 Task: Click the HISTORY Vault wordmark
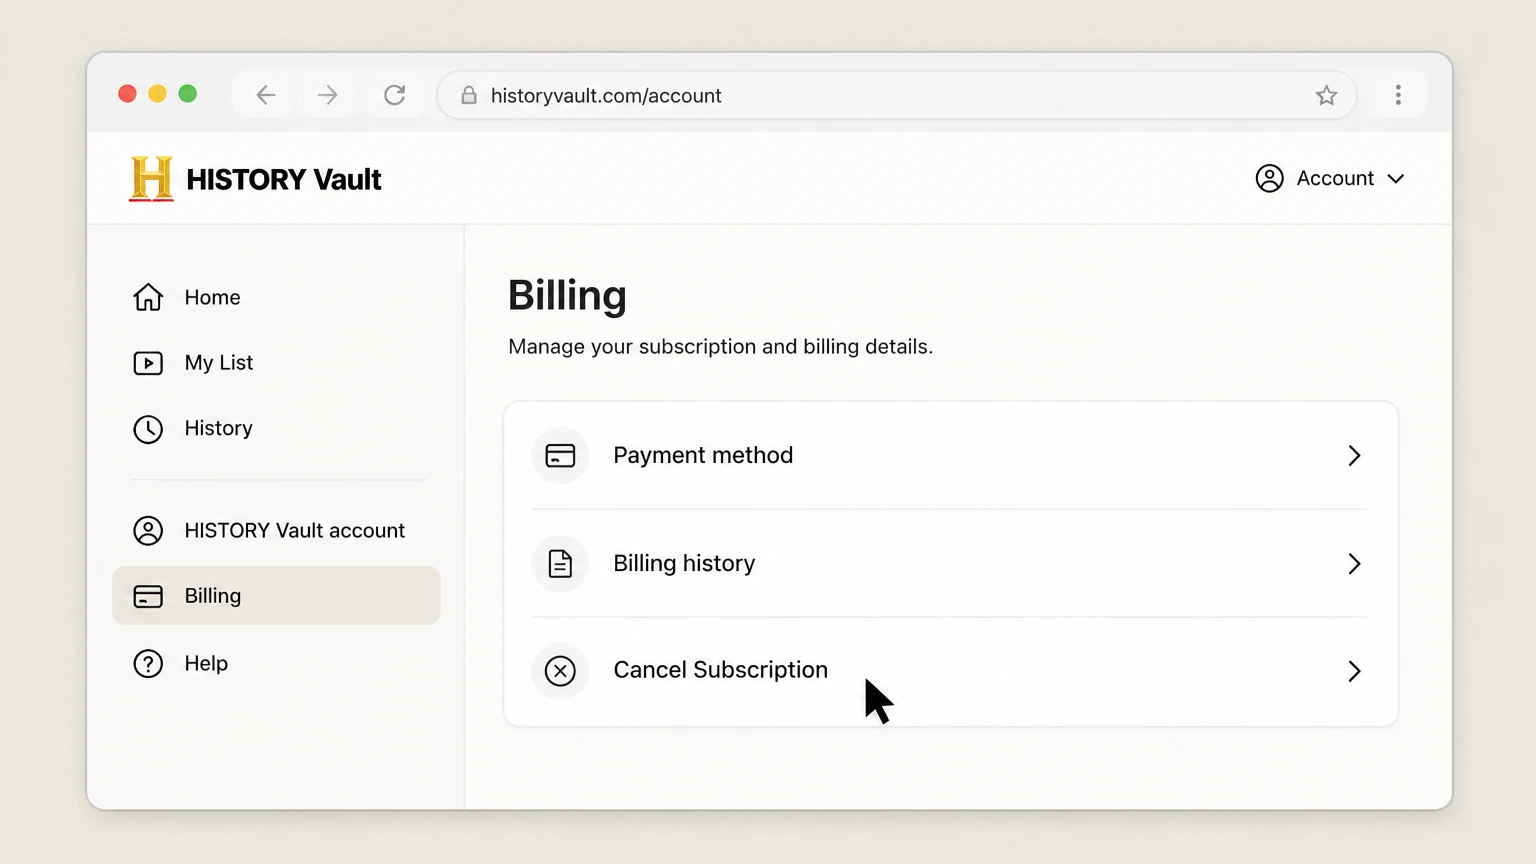pos(284,179)
